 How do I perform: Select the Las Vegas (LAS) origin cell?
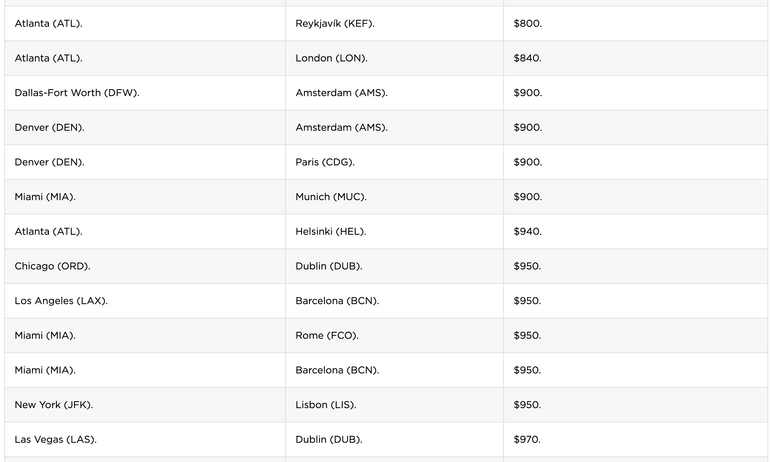click(56, 440)
